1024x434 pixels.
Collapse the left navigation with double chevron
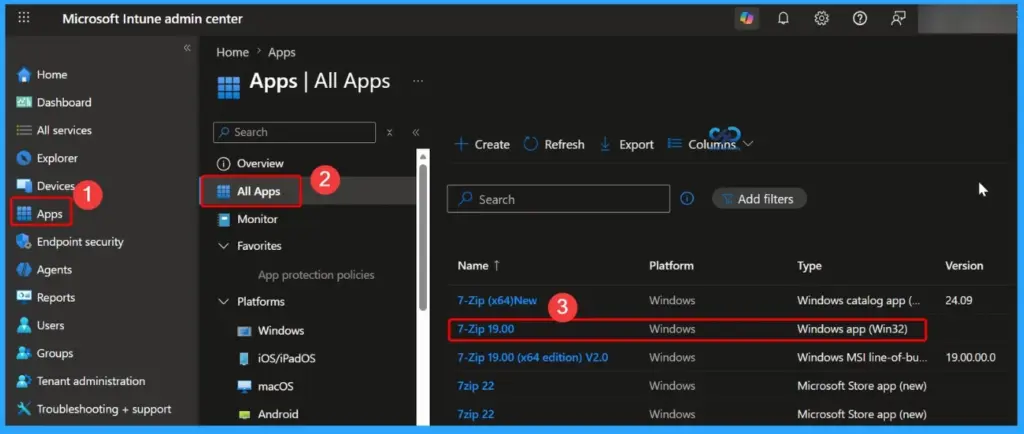tap(187, 48)
